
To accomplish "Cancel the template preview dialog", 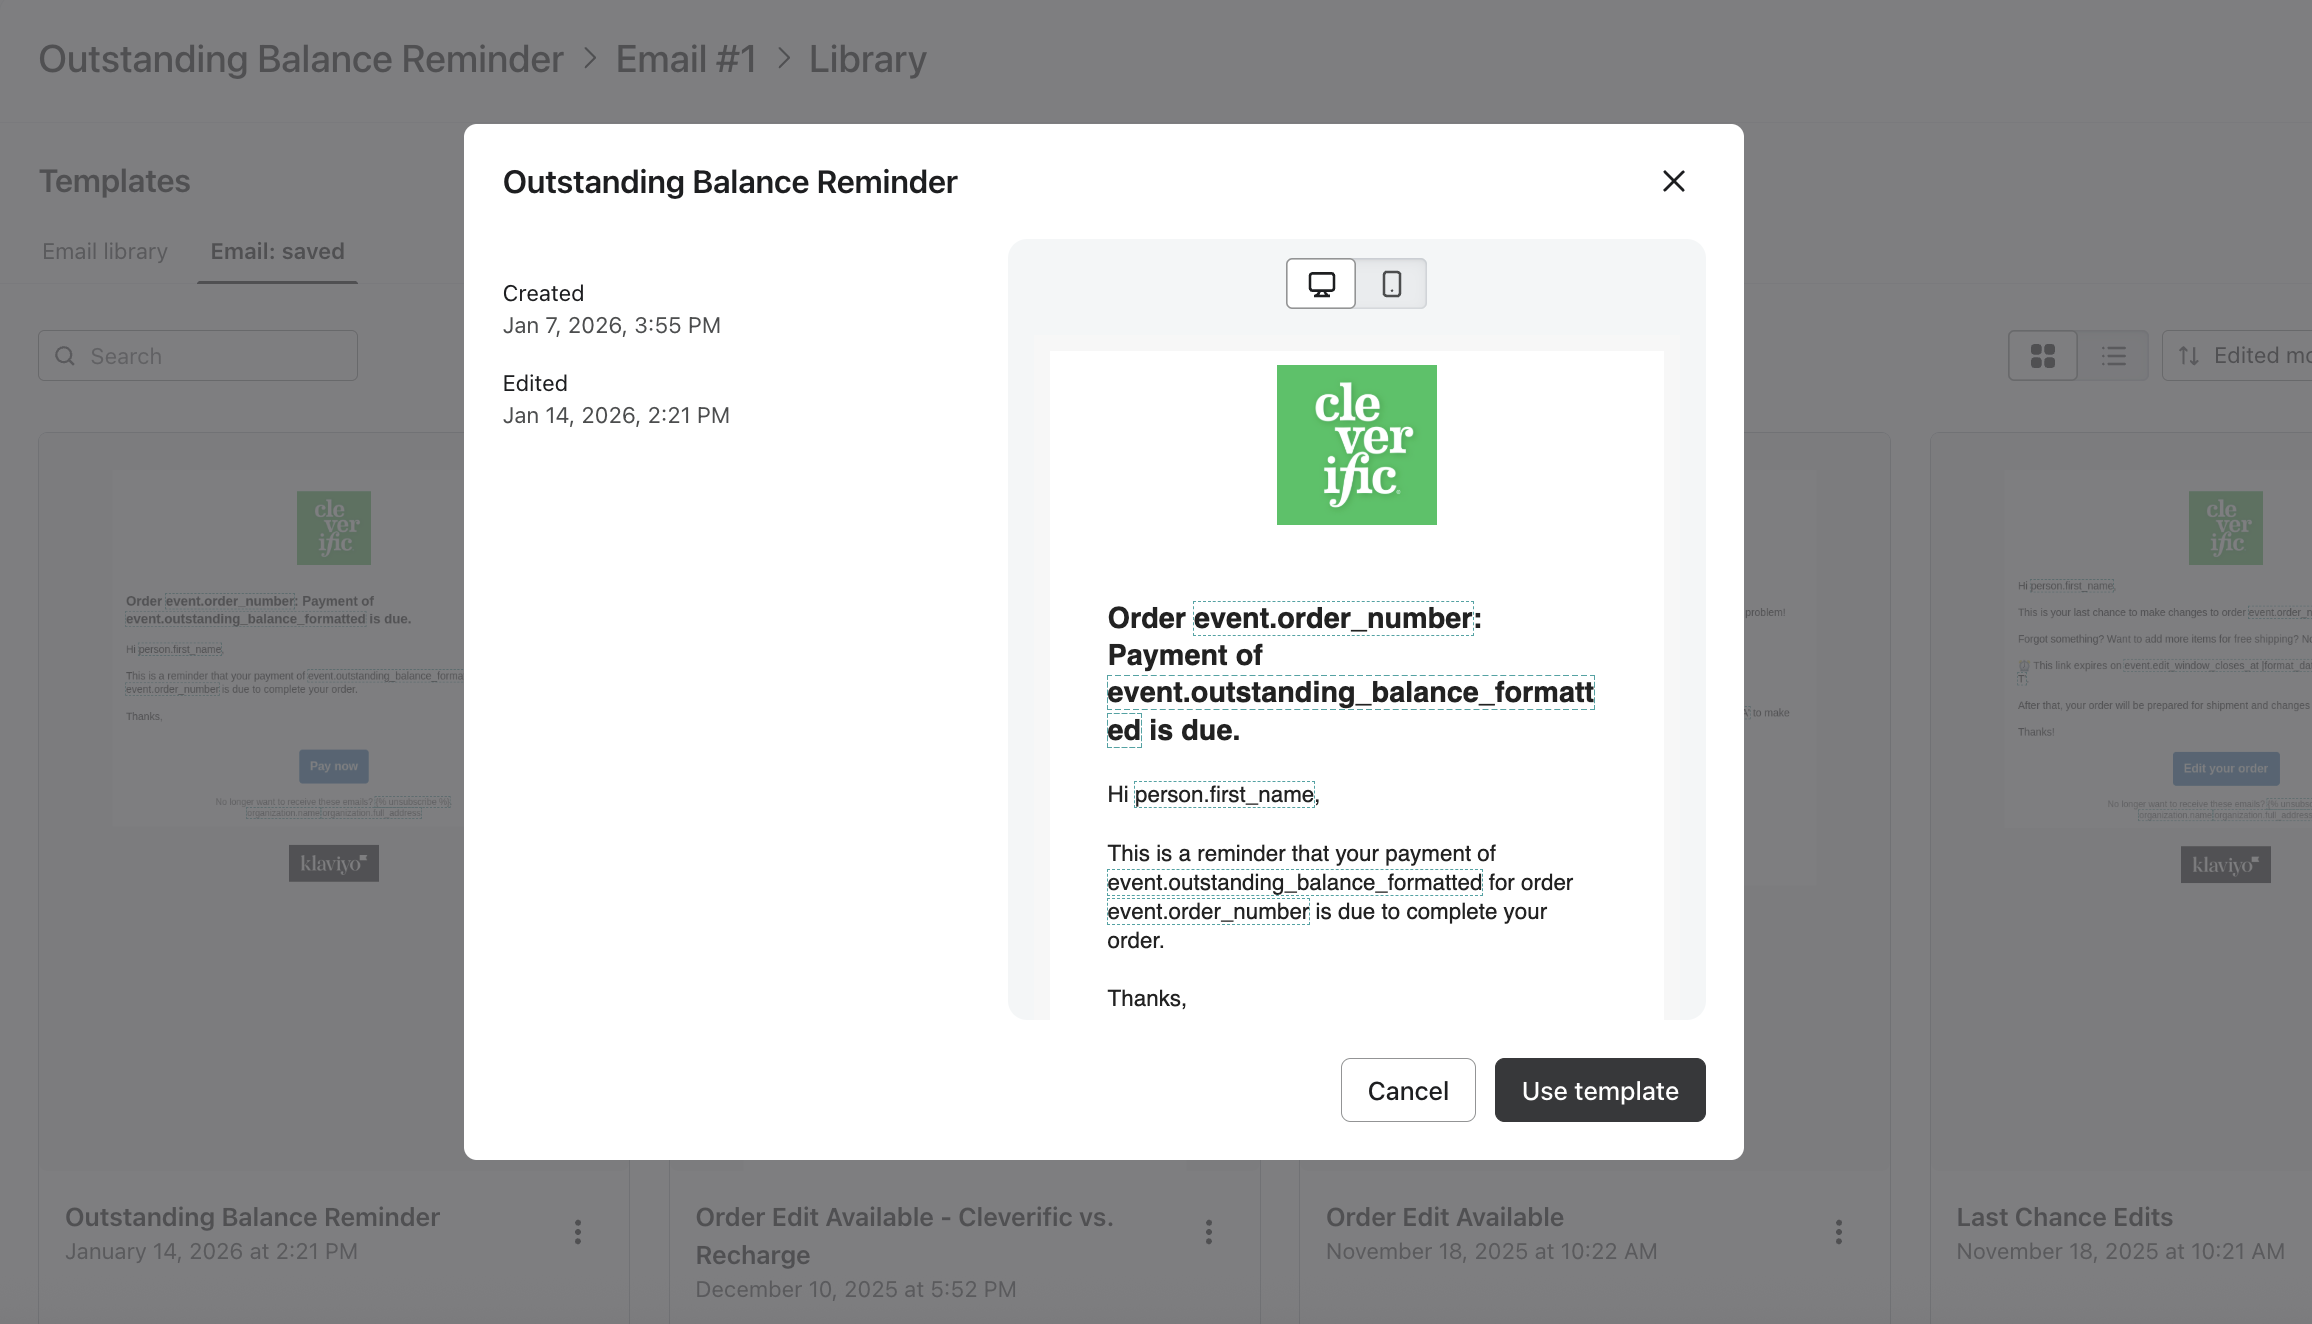I will pyautogui.click(x=1407, y=1090).
